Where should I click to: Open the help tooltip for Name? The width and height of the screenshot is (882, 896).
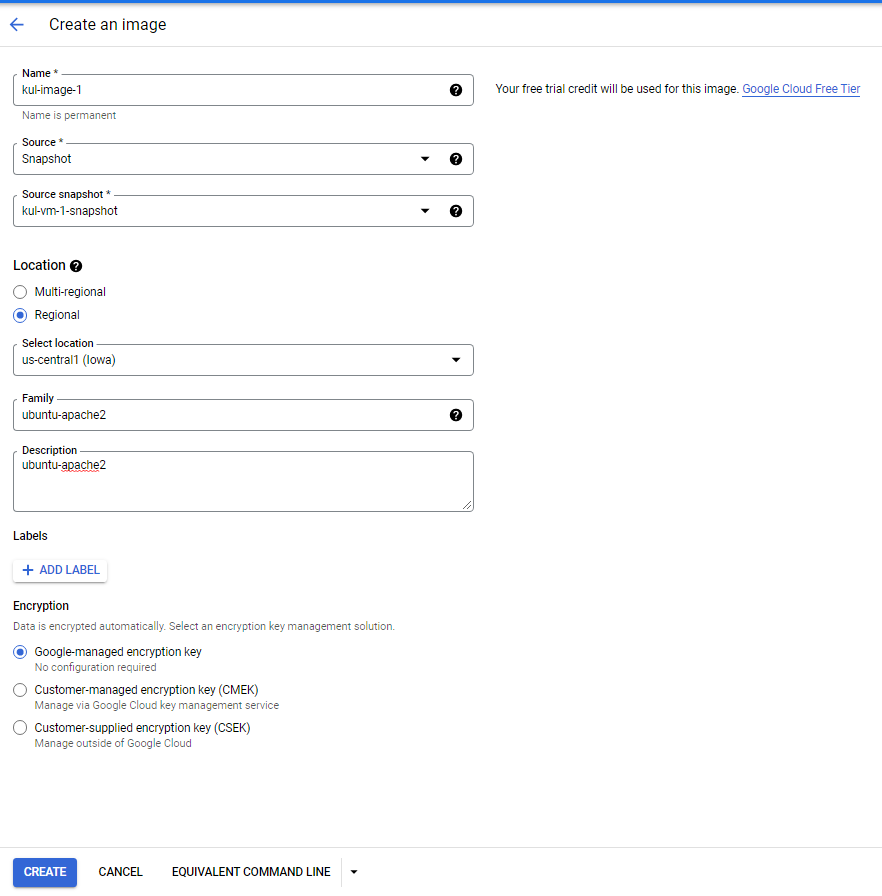(x=456, y=90)
